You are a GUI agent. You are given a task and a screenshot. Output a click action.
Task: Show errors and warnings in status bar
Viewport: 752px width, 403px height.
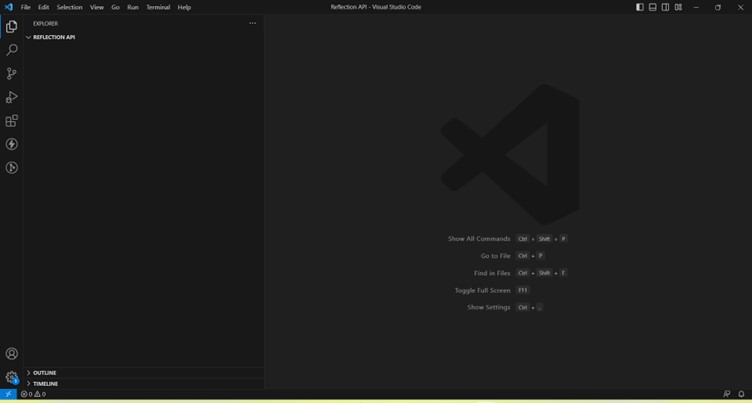coord(33,394)
